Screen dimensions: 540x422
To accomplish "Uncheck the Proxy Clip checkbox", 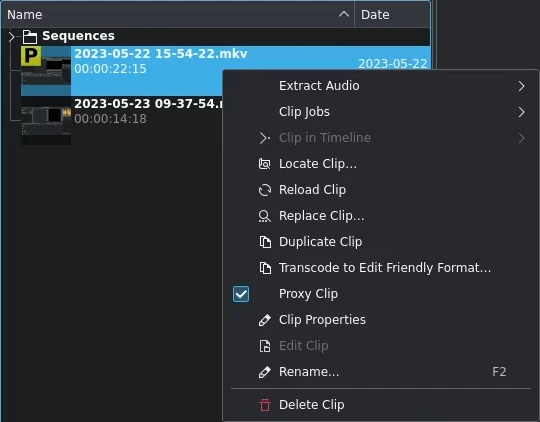I will 241,294.
